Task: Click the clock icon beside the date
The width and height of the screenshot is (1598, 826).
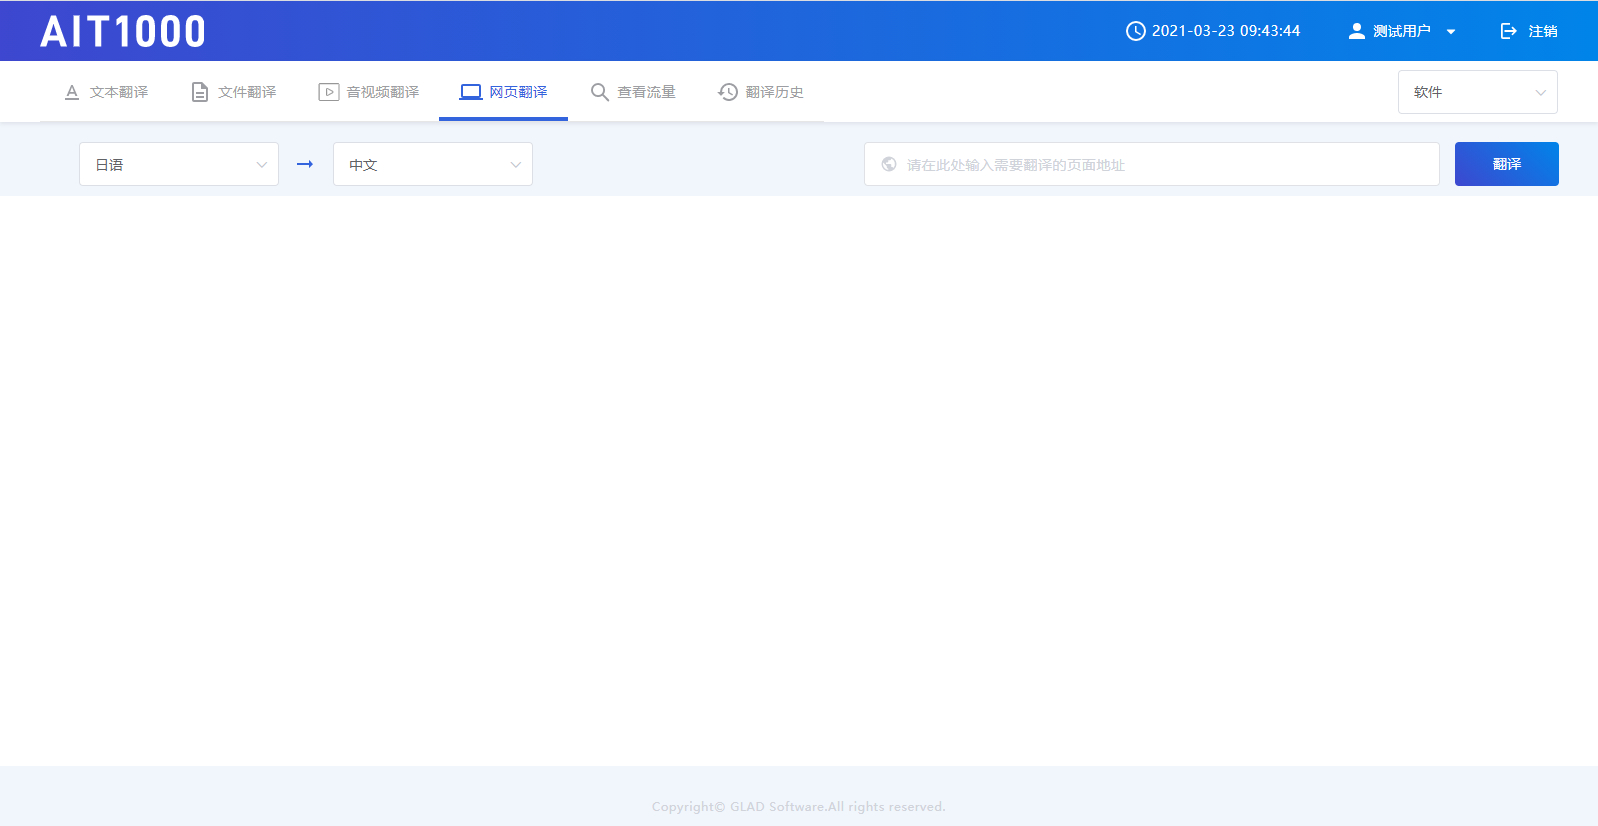Action: coord(1135,31)
